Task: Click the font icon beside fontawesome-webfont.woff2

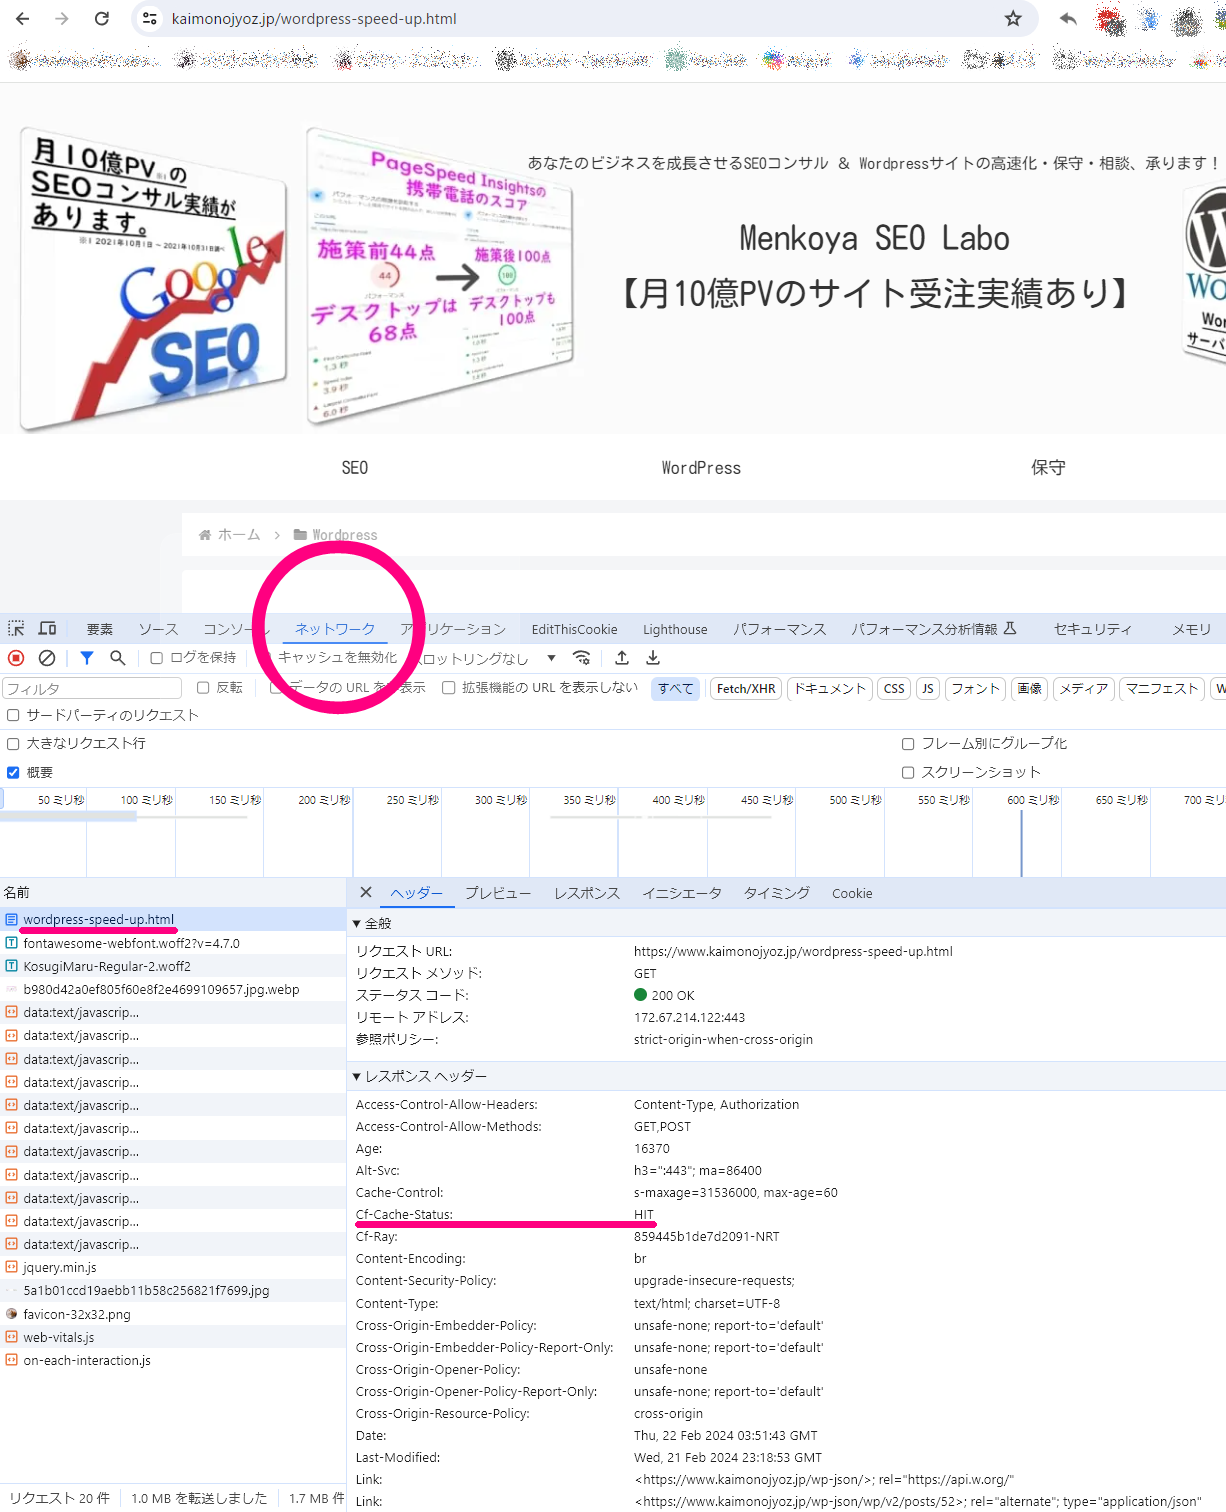Action: (x=11, y=943)
